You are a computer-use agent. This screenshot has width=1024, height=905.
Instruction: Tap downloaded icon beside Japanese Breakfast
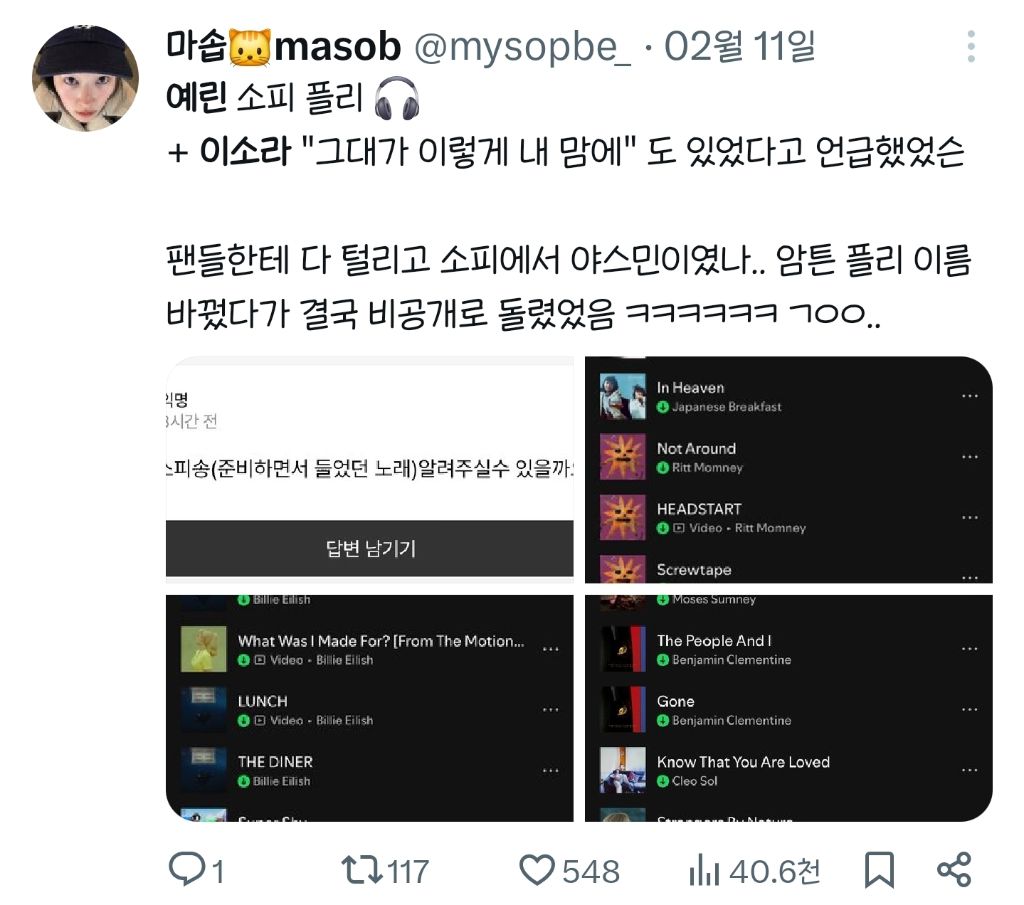pos(663,407)
